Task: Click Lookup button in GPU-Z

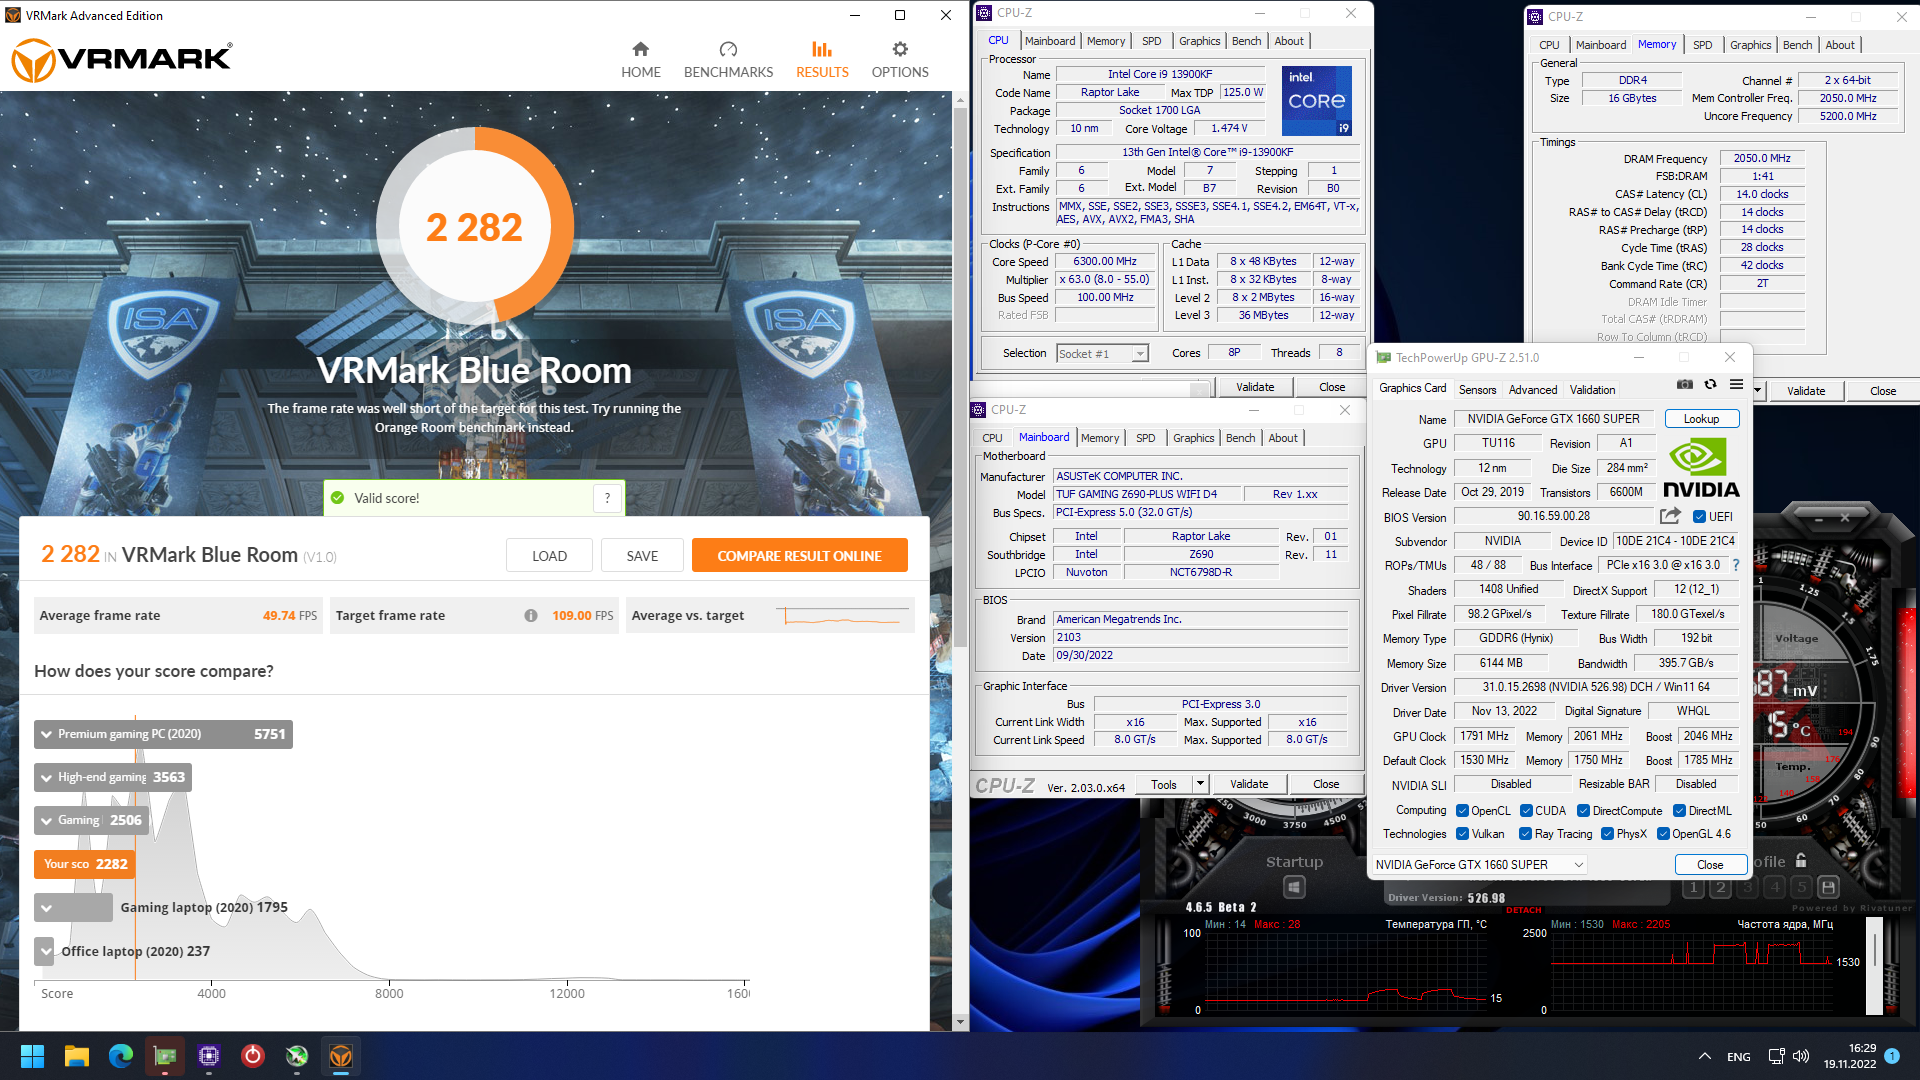Action: pyautogui.click(x=1701, y=419)
